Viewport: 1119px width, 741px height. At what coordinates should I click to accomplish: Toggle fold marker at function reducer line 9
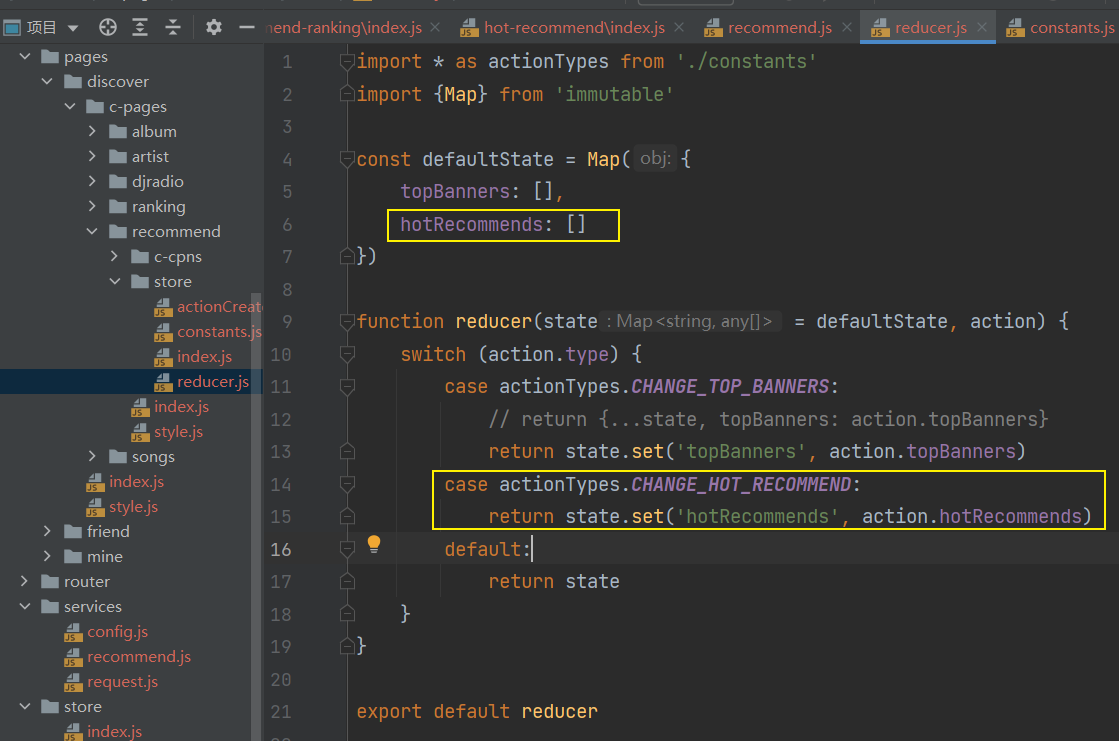[x=347, y=321]
